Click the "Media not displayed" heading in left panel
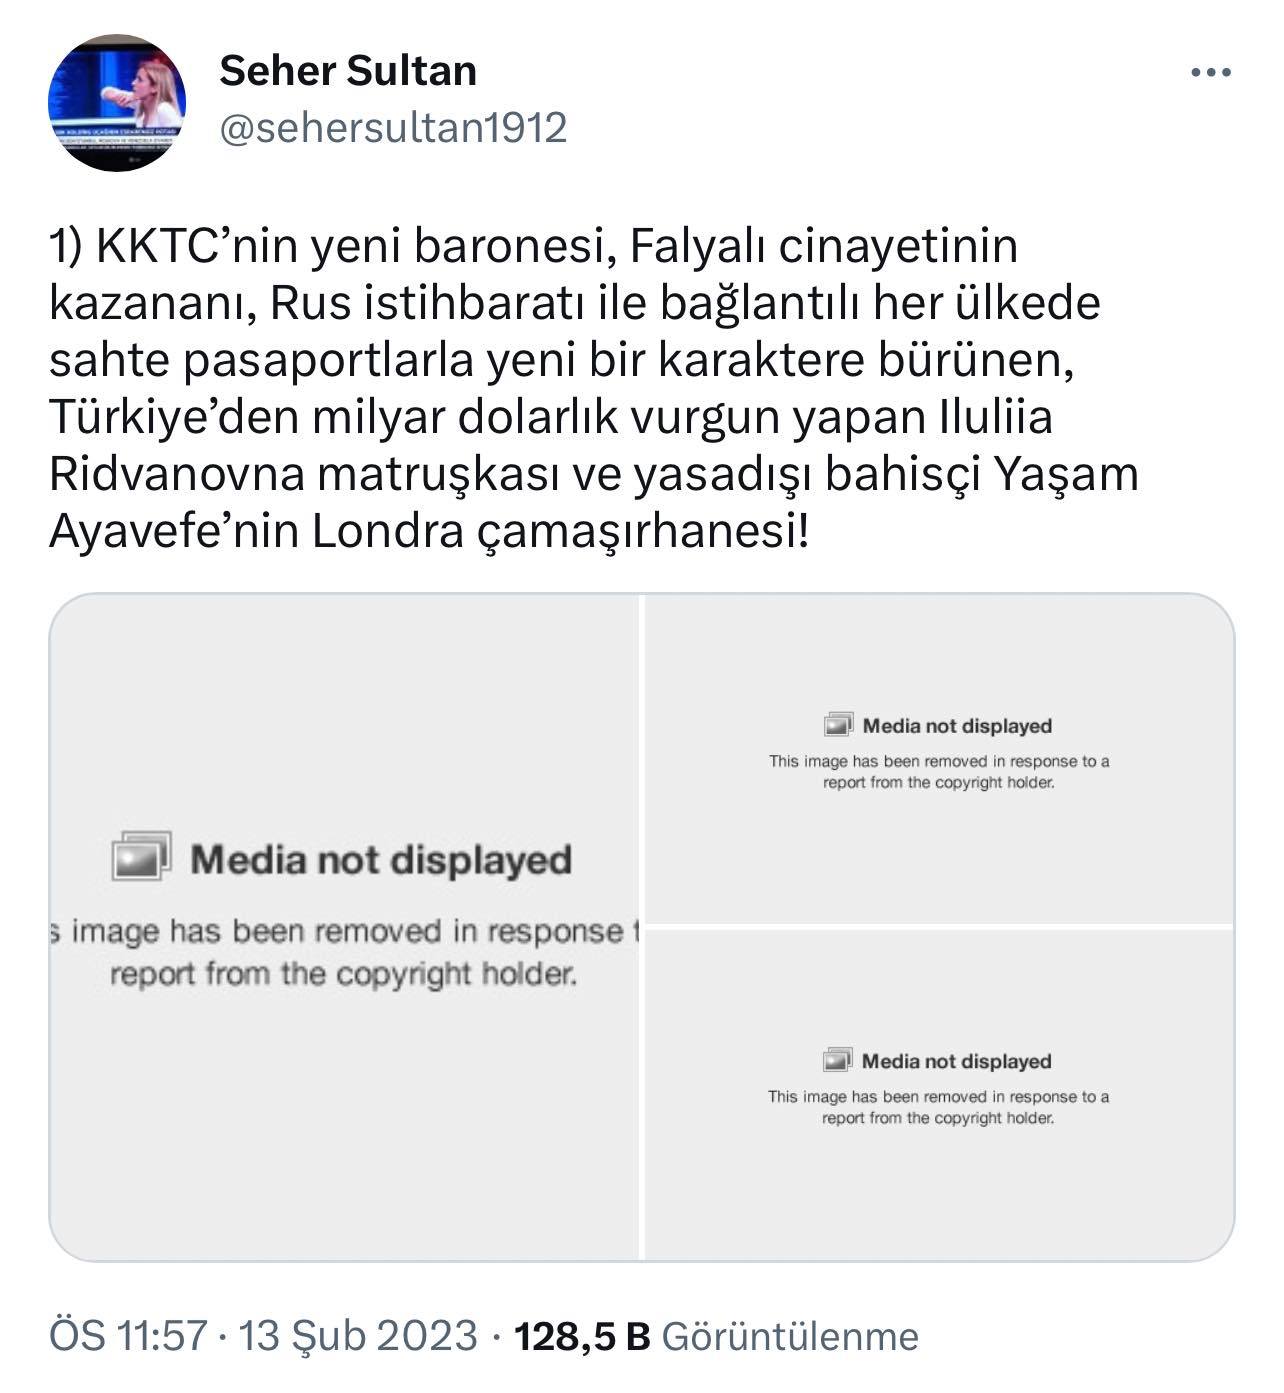1284x1393 pixels. (381, 860)
